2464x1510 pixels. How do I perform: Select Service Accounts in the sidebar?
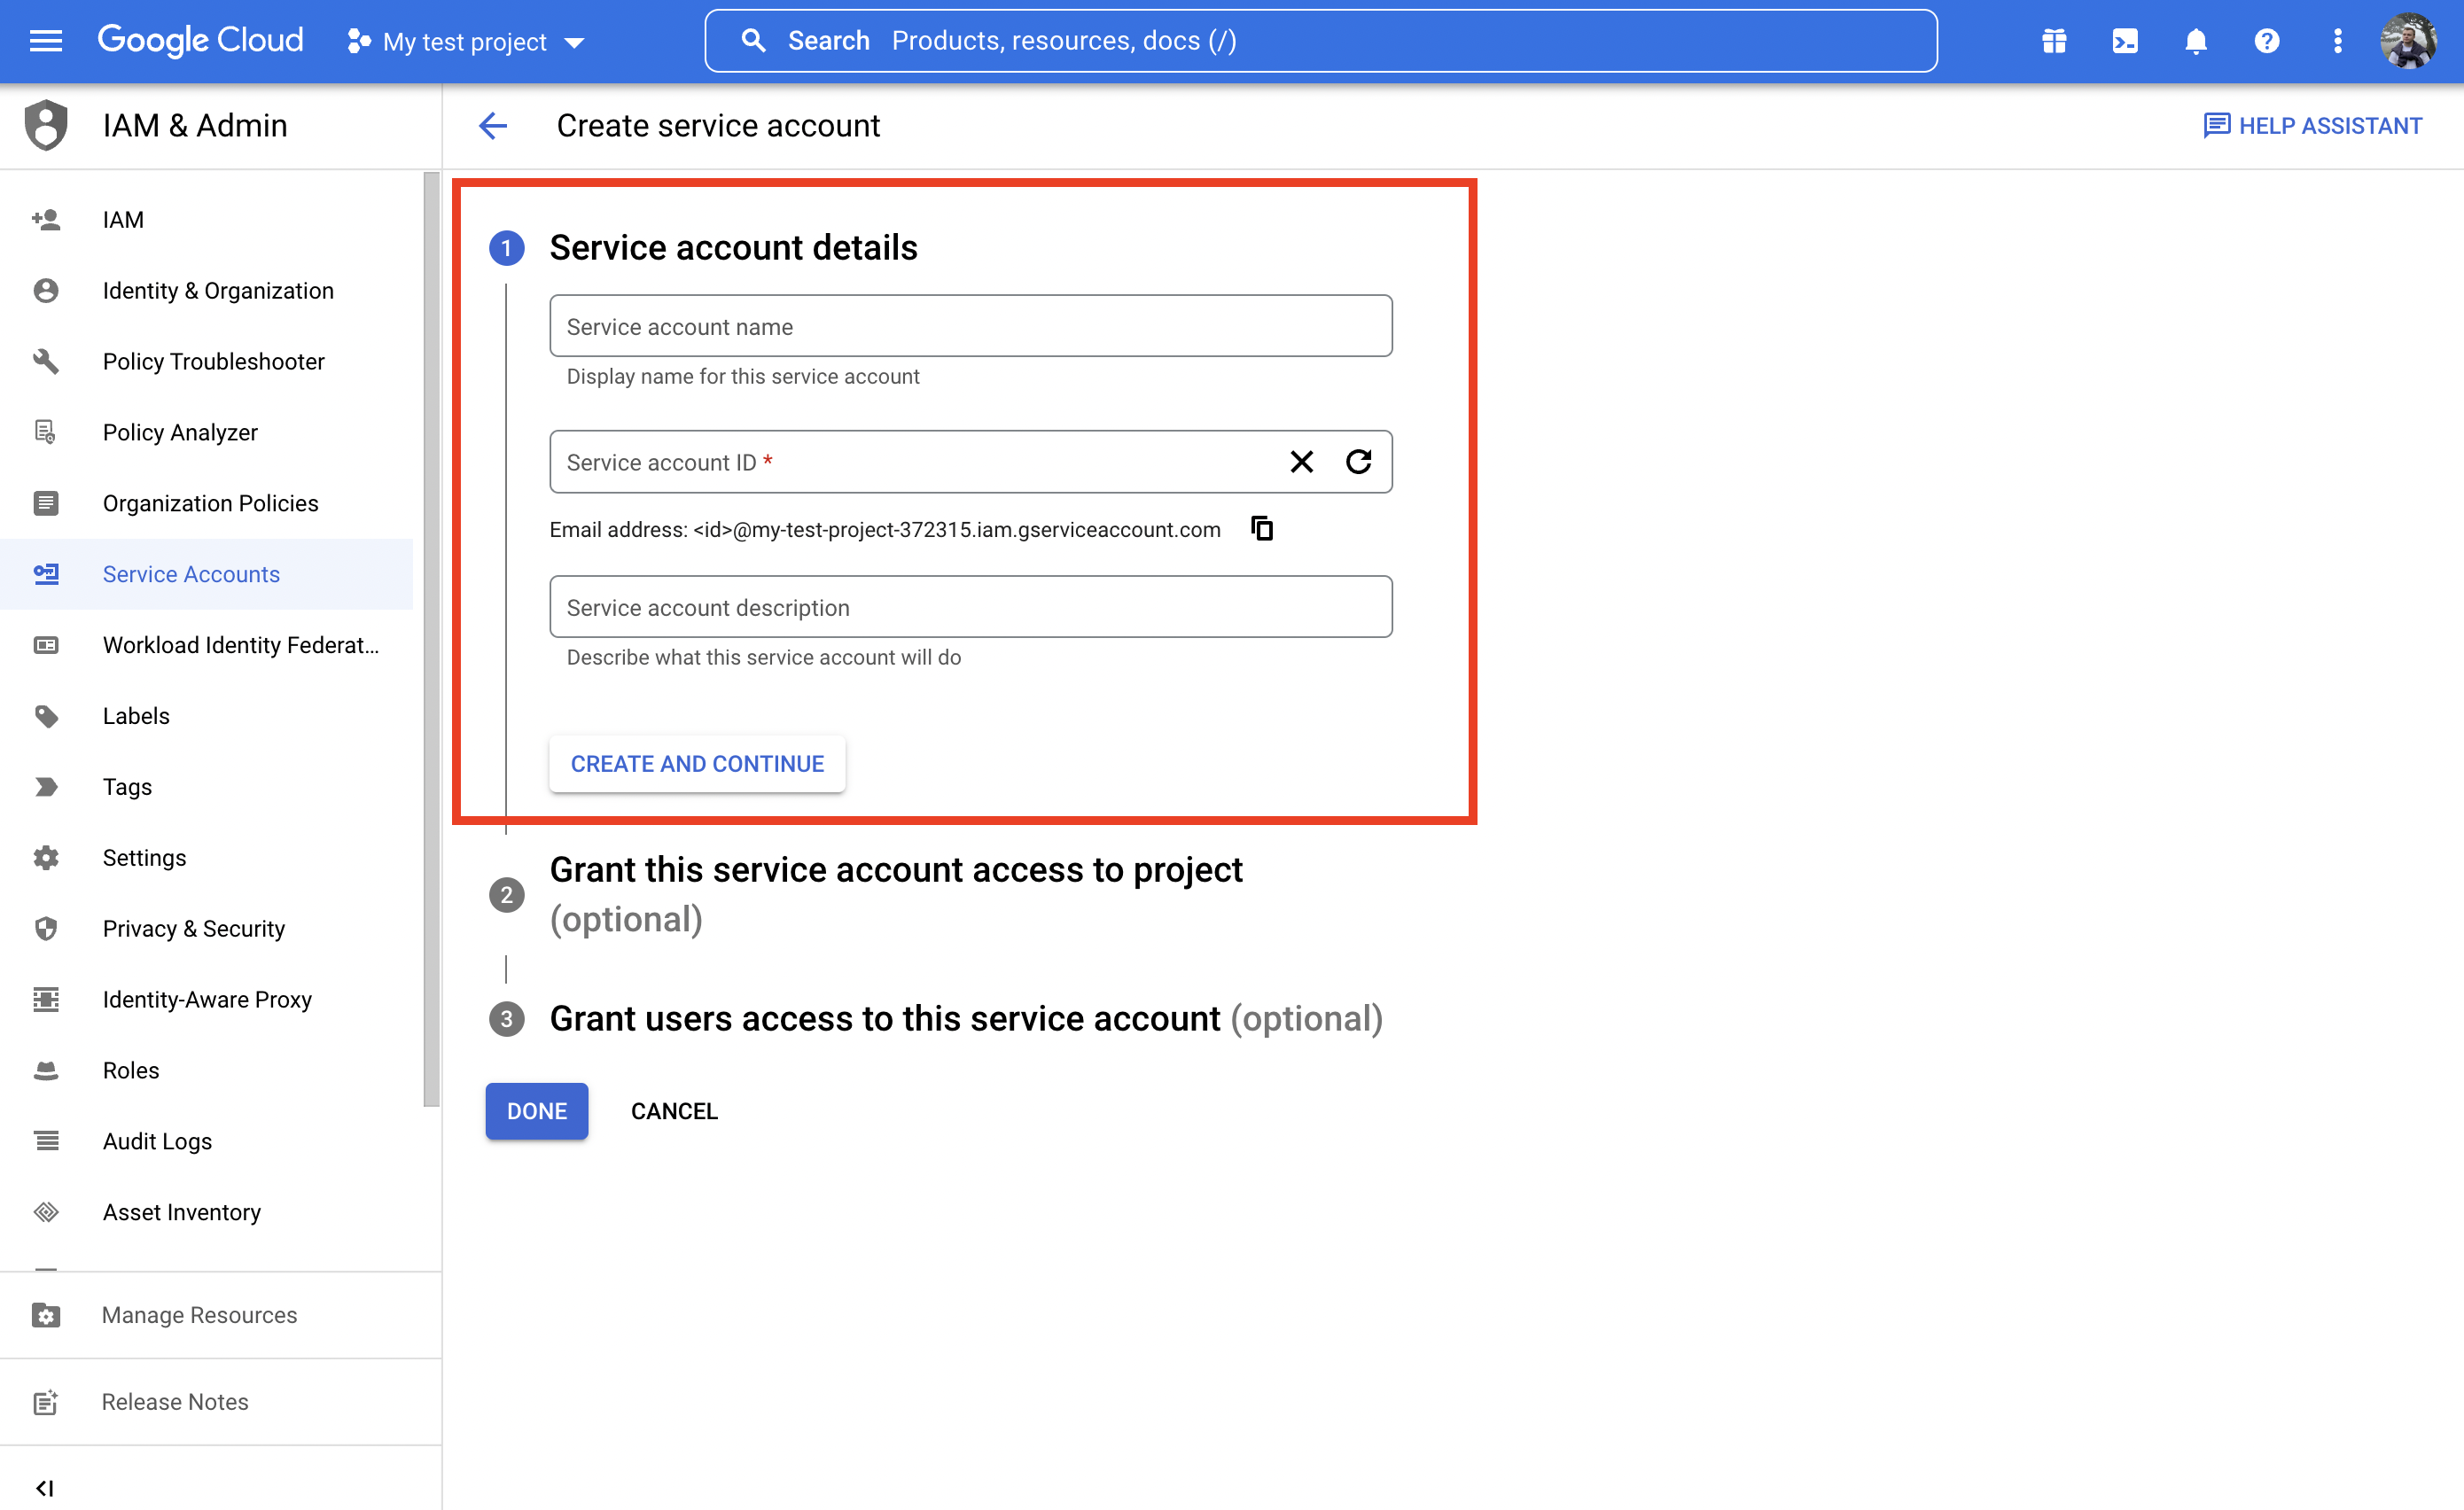click(191, 574)
